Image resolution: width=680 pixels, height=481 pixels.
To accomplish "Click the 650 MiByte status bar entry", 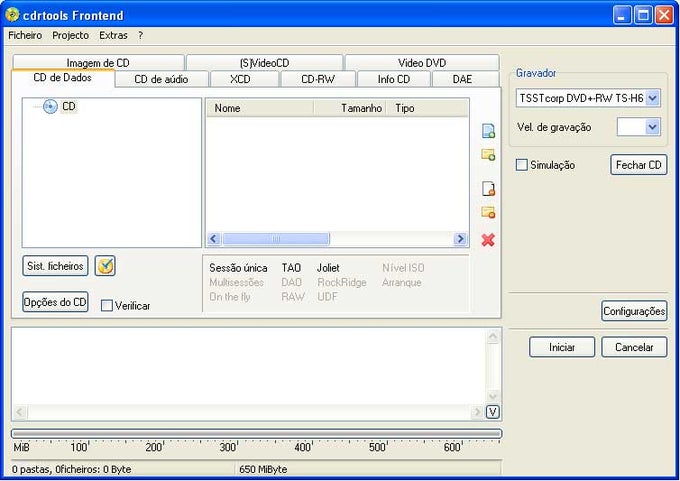I will coord(263,469).
